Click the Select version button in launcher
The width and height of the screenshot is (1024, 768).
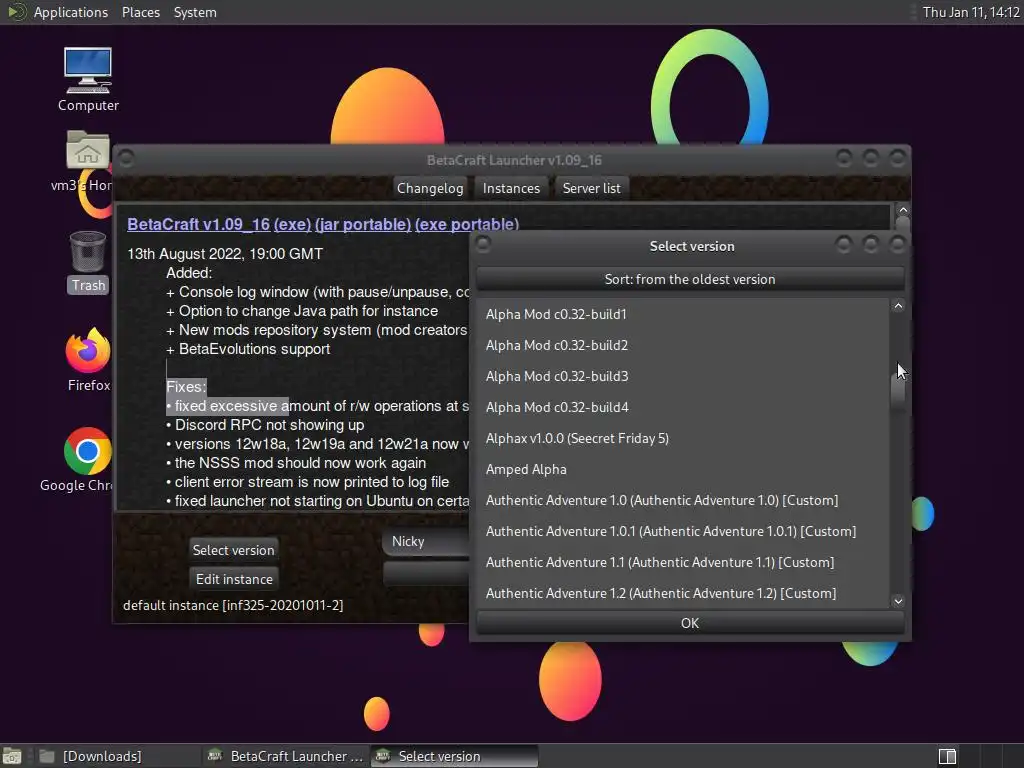point(233,550)
